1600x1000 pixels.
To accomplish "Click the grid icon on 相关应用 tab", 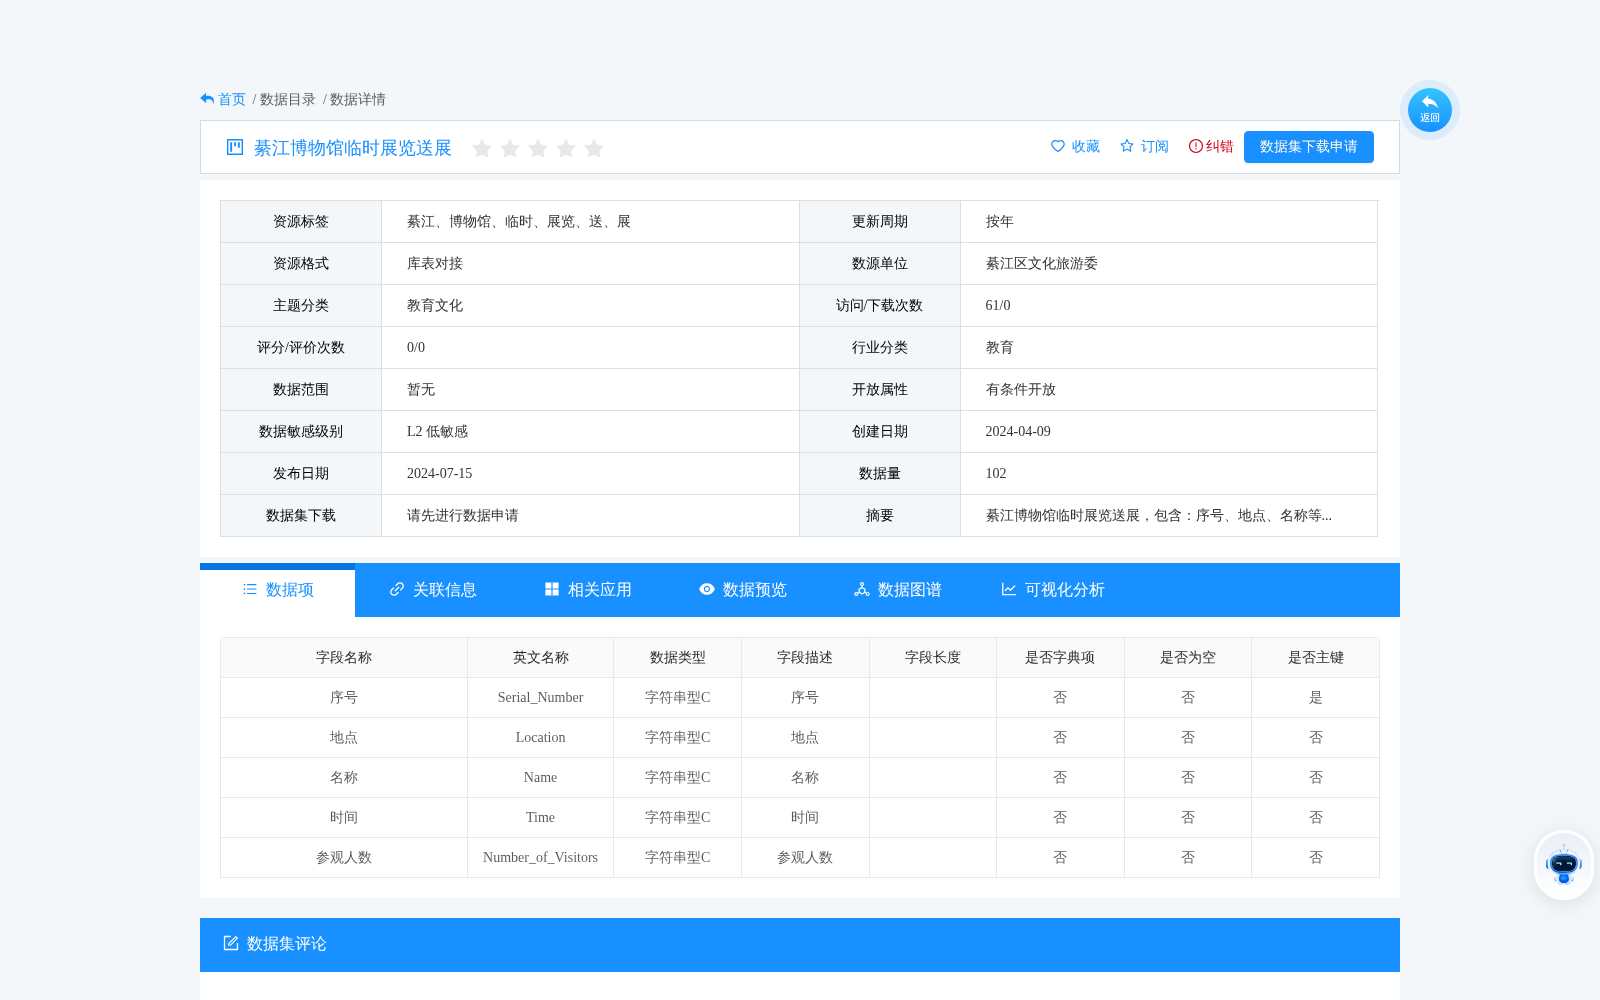I will coord(552,589).
